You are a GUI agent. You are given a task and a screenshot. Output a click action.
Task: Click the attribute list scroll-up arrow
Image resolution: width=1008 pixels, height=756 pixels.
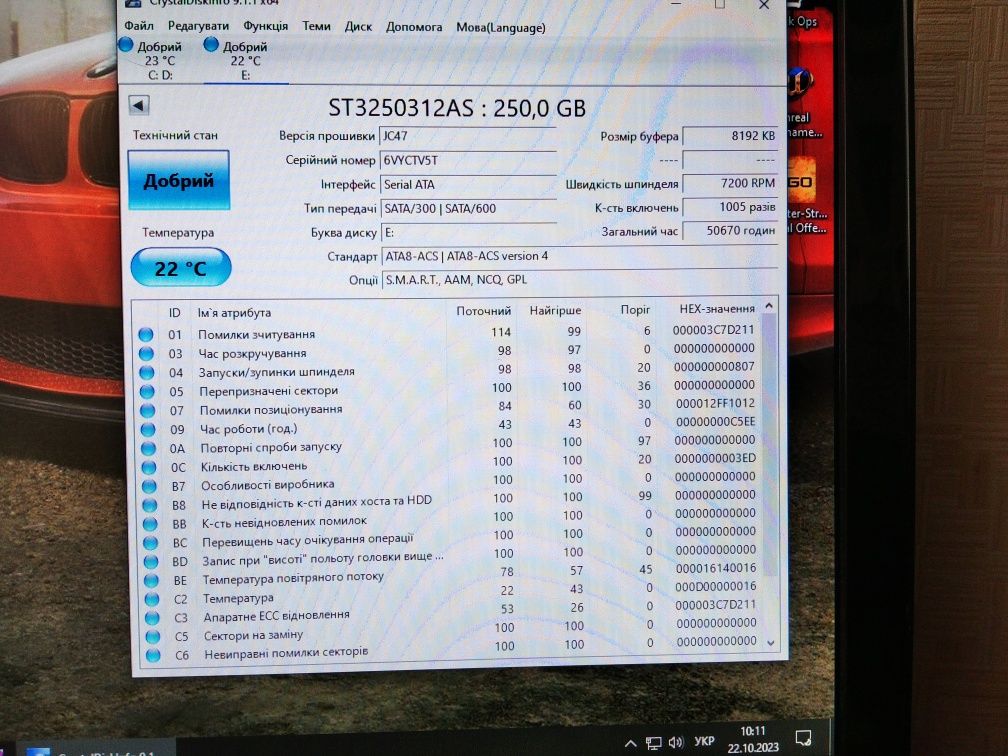coord(769,307)
